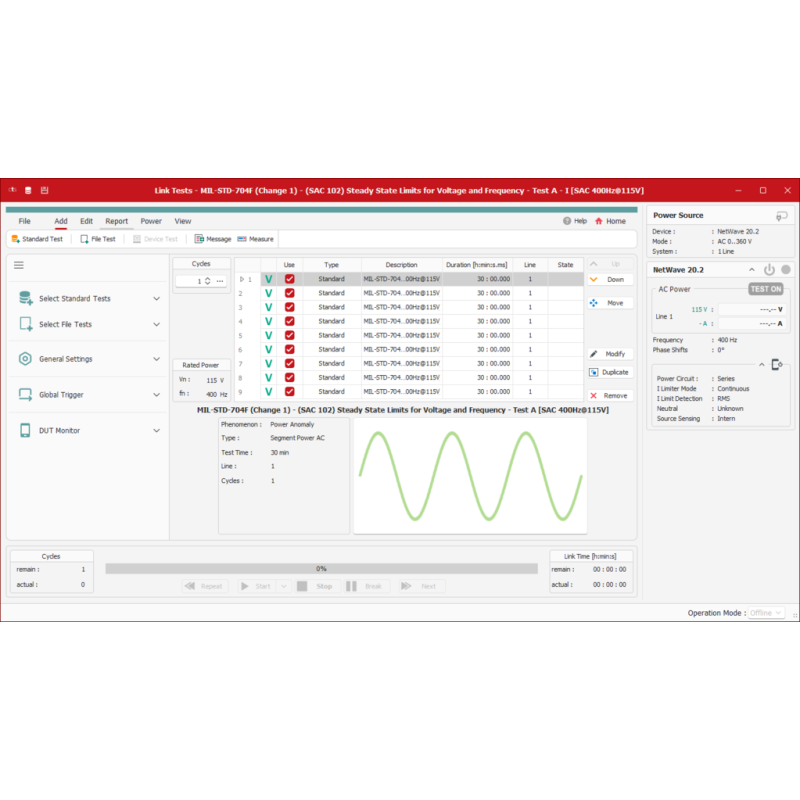Viewport: 800px width, 800px height.
Task: Open the Message tool
Action: pyautogui.click(x=213, y=239)
